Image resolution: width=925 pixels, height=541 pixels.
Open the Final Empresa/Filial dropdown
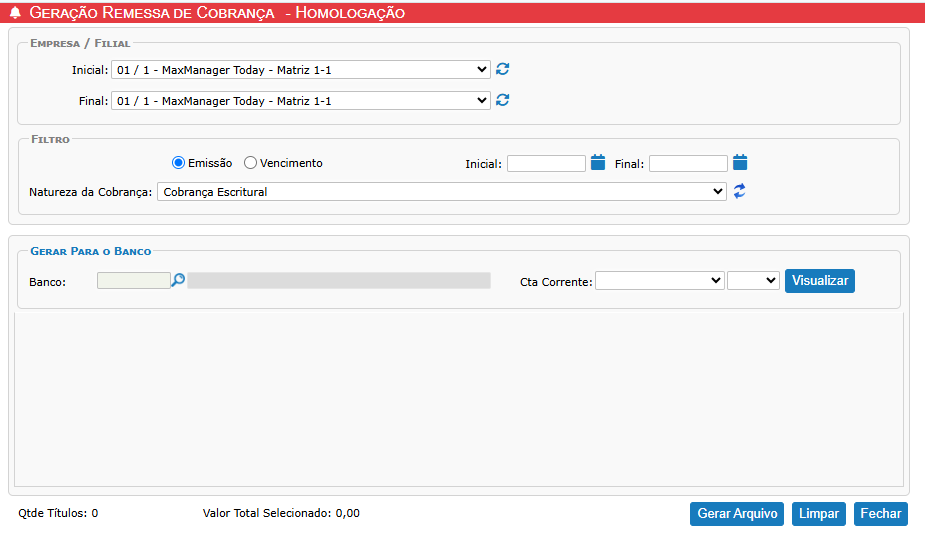tap(300, 101)
